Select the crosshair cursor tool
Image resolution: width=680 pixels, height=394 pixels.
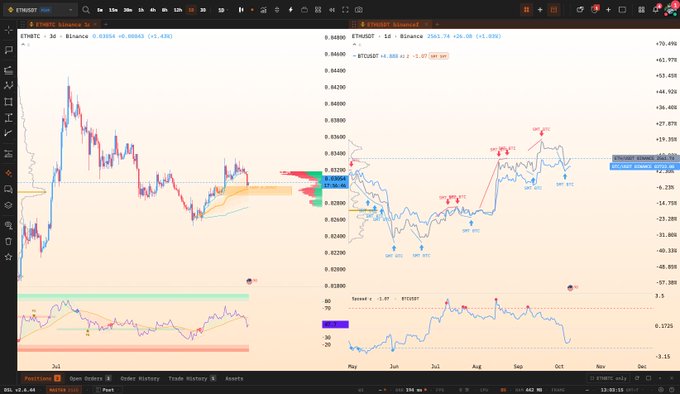click(x=8, y=30)
